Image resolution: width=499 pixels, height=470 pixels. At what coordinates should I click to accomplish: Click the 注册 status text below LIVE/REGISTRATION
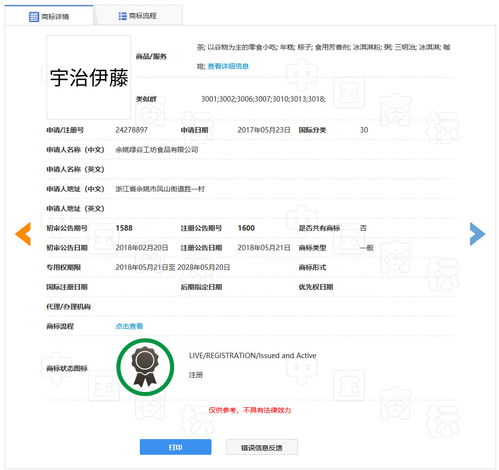click(x=196, y=375)
